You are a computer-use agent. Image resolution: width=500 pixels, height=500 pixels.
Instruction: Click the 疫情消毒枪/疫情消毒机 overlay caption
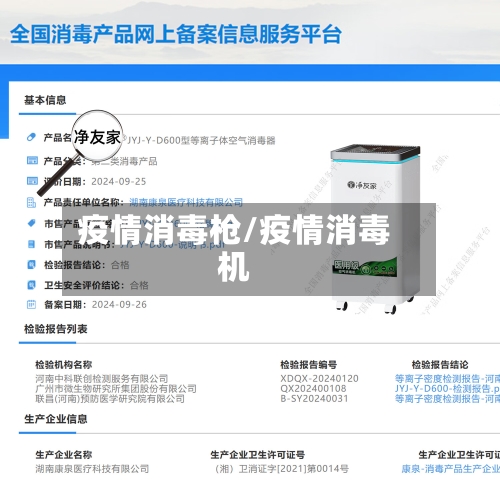pyautogui.click(x=234, y=248)
